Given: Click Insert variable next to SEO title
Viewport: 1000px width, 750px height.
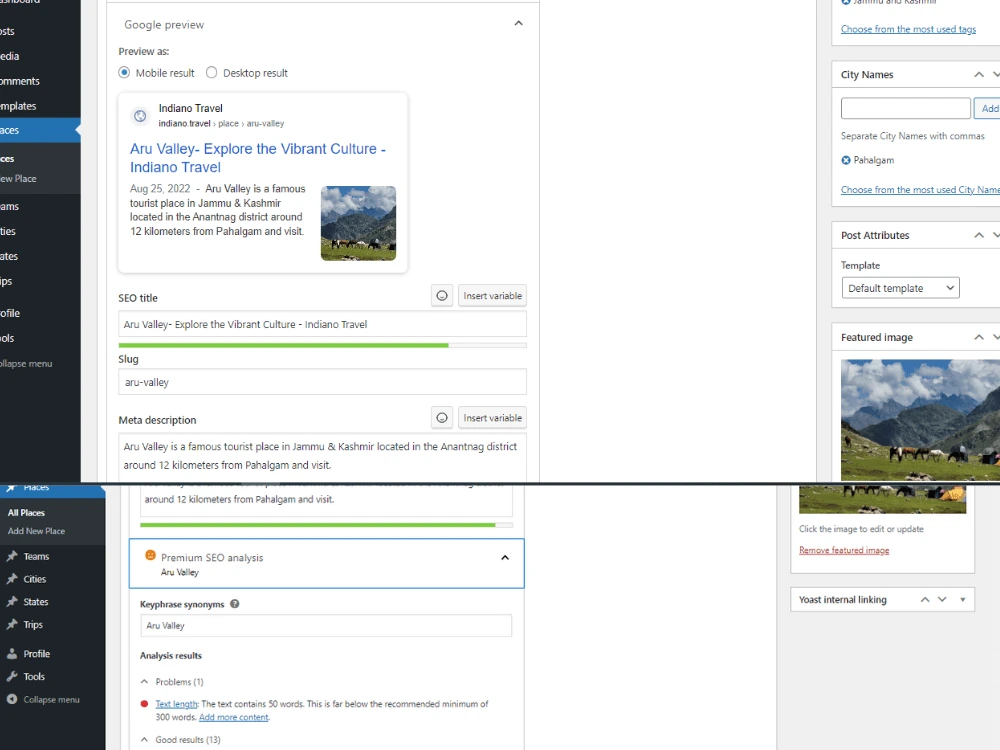Looking at the screenshot, I should tap(492, 296).
